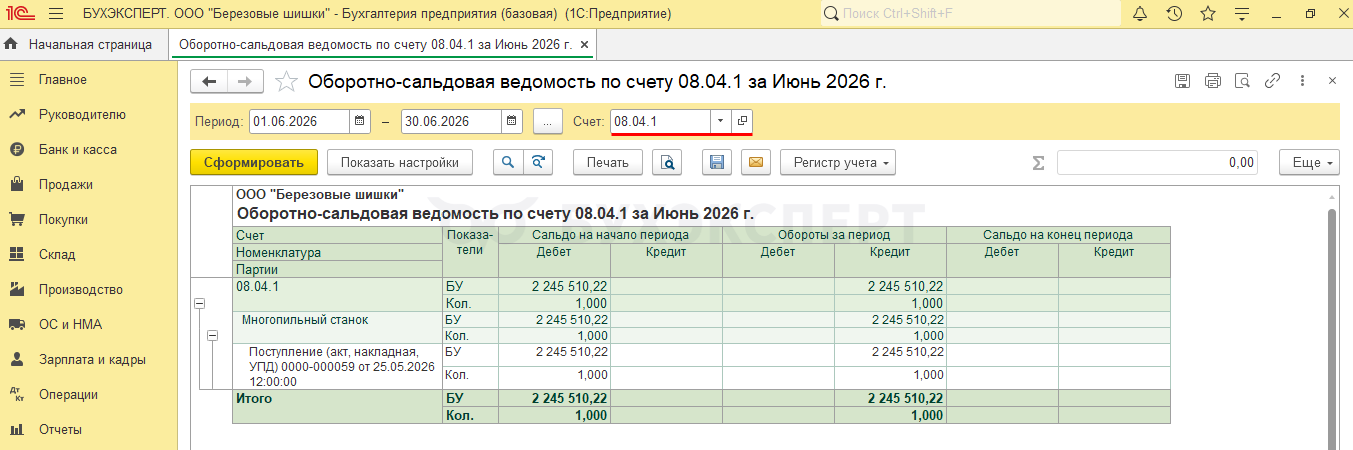Open notifications bell icon
Screen dimensions: 1353x450
[1140, 14]
